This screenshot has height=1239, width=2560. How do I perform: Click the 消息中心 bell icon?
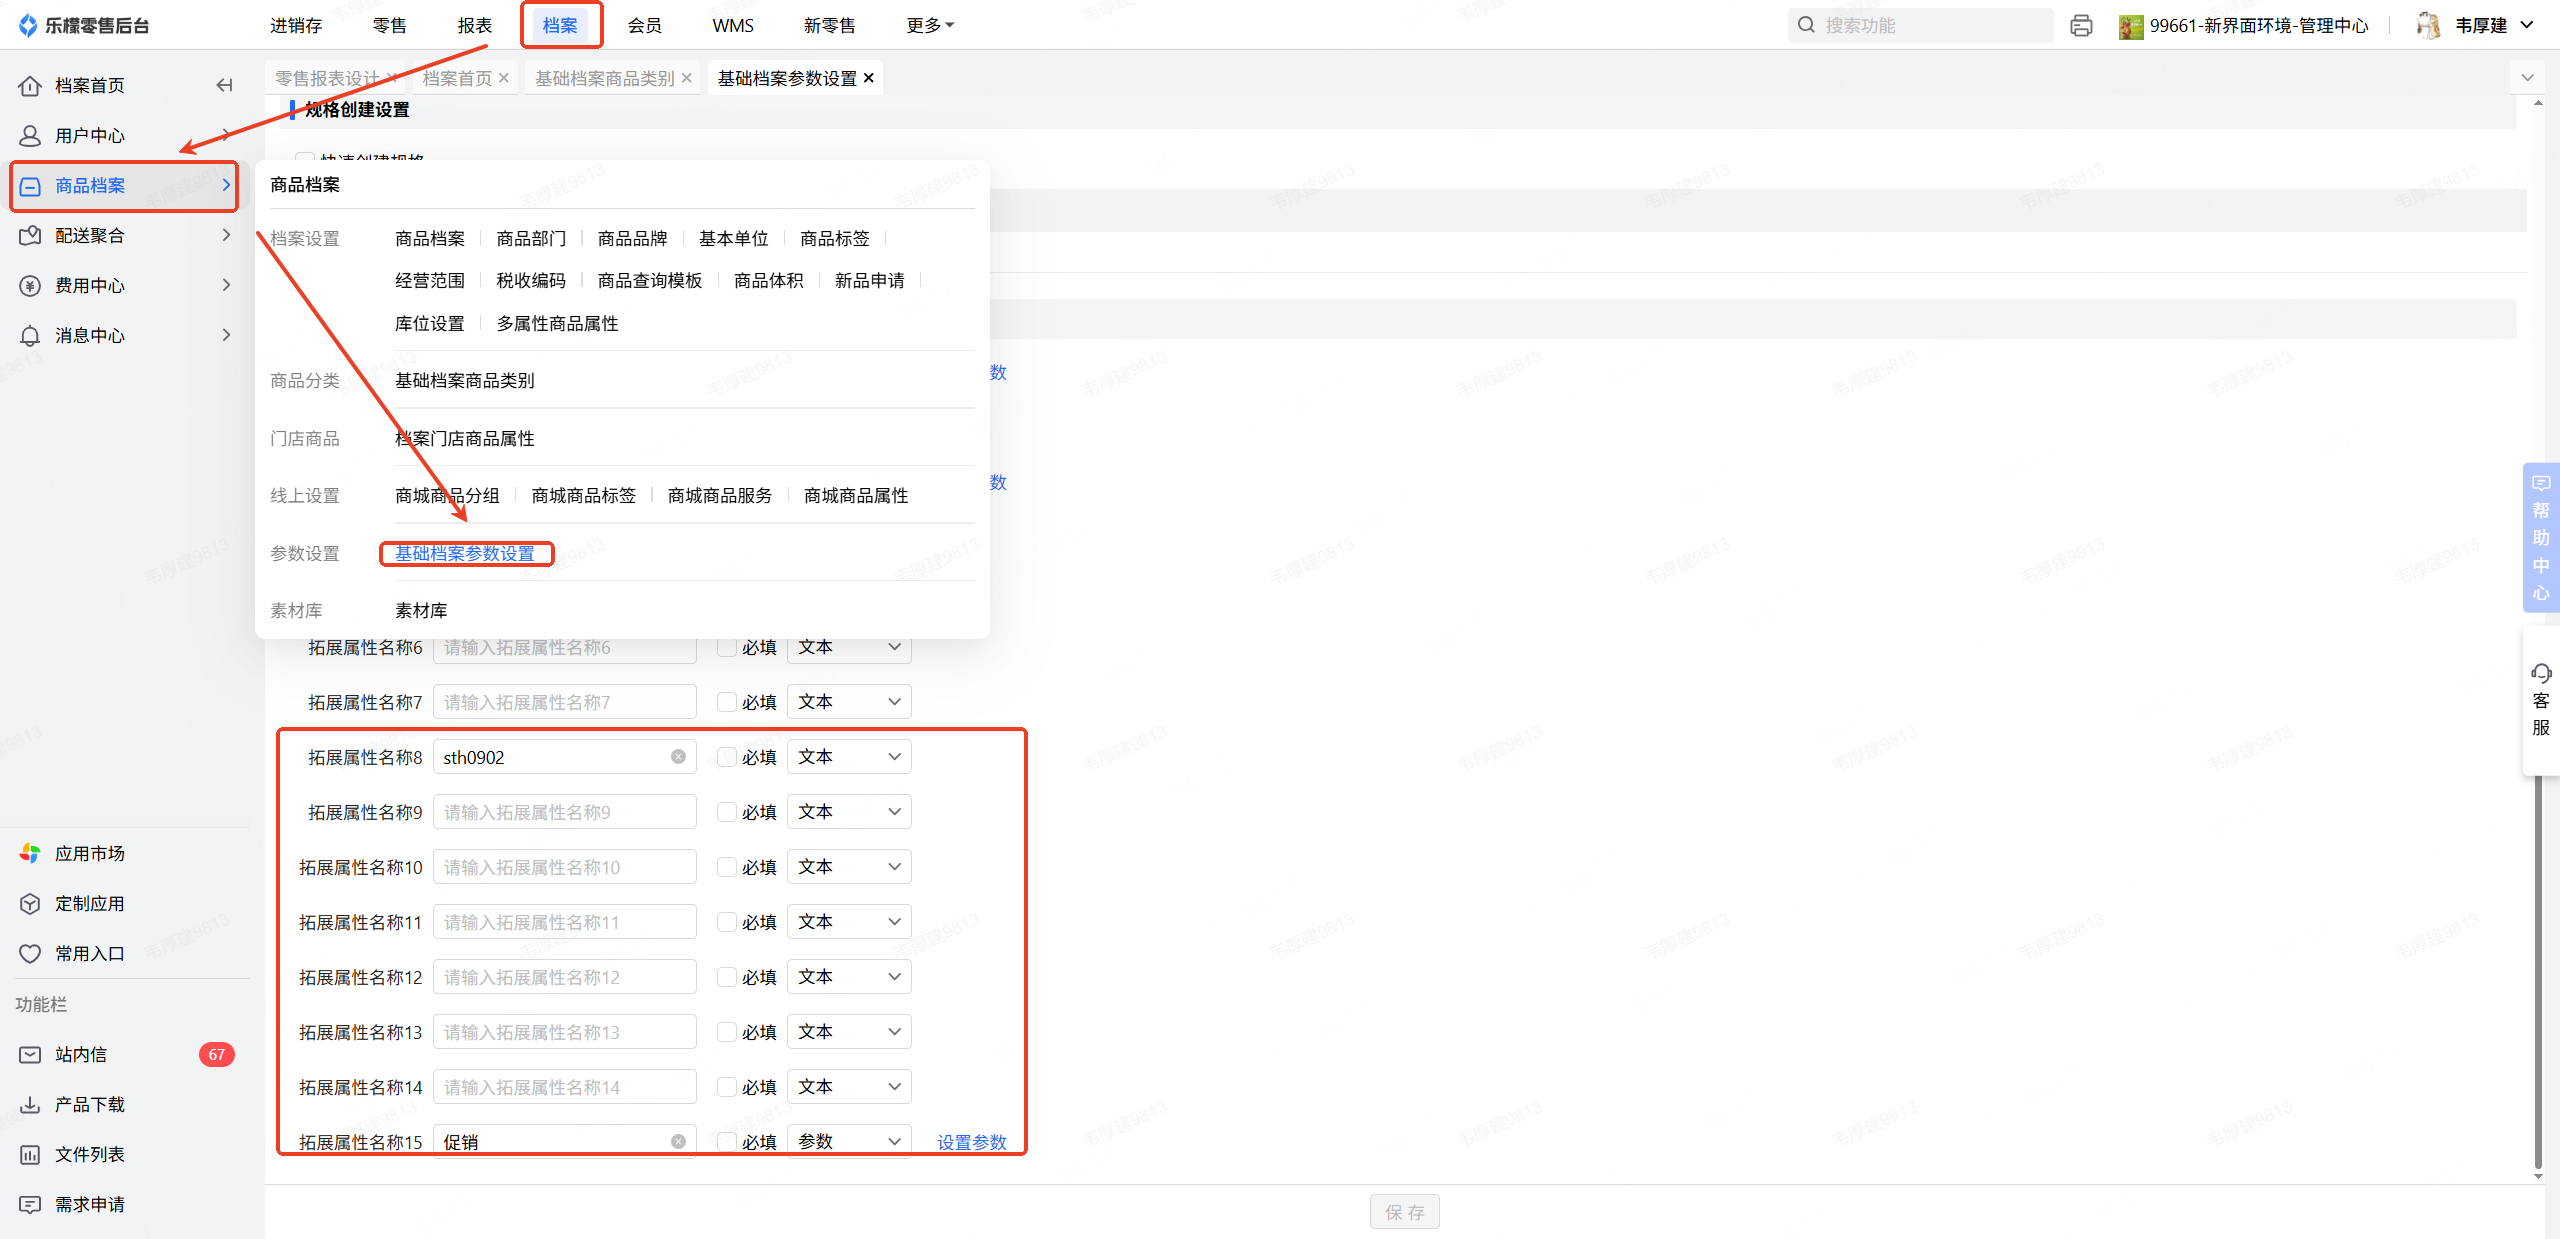(30, 335)
